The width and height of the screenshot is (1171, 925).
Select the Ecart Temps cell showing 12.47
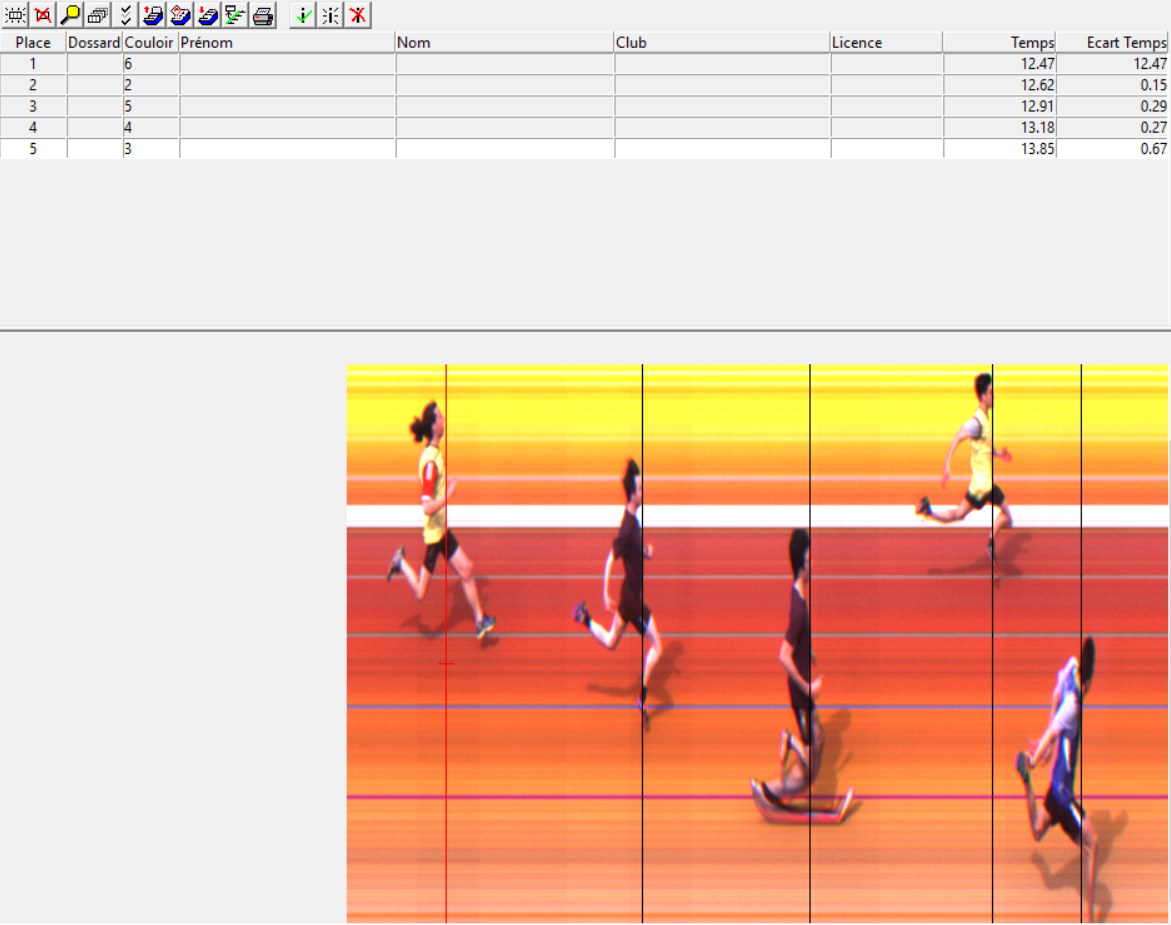(x=1113, y=64)
